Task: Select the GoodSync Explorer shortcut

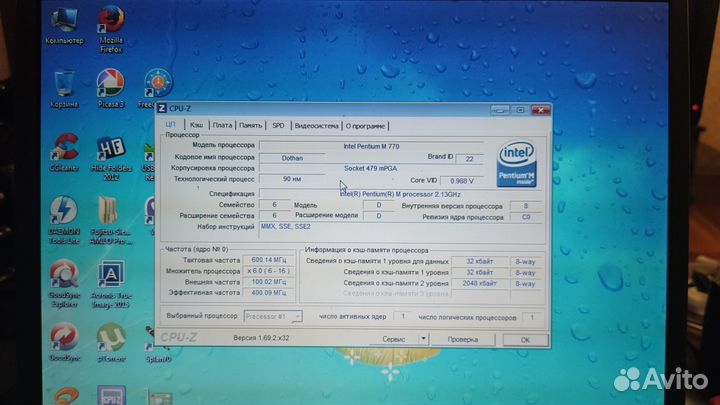Action: pyautogui.click(x=64, y=283)
